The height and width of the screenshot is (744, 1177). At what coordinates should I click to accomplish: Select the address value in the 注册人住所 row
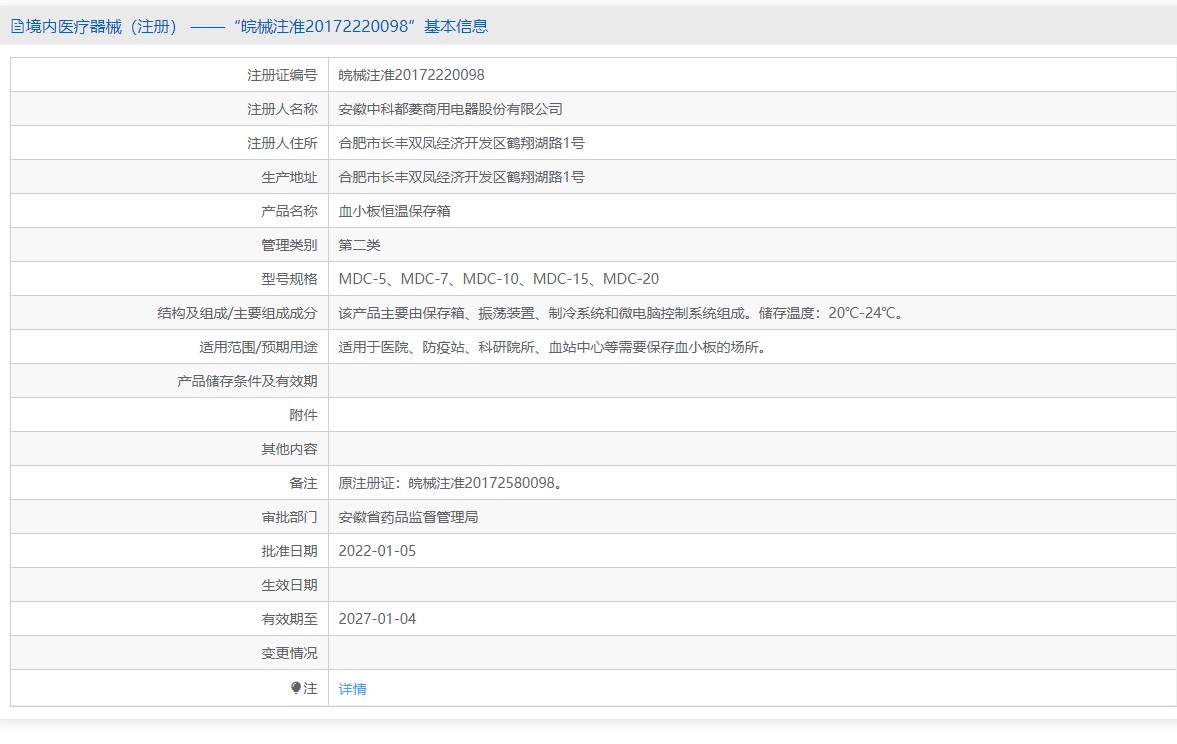click(x=462, y=143)
